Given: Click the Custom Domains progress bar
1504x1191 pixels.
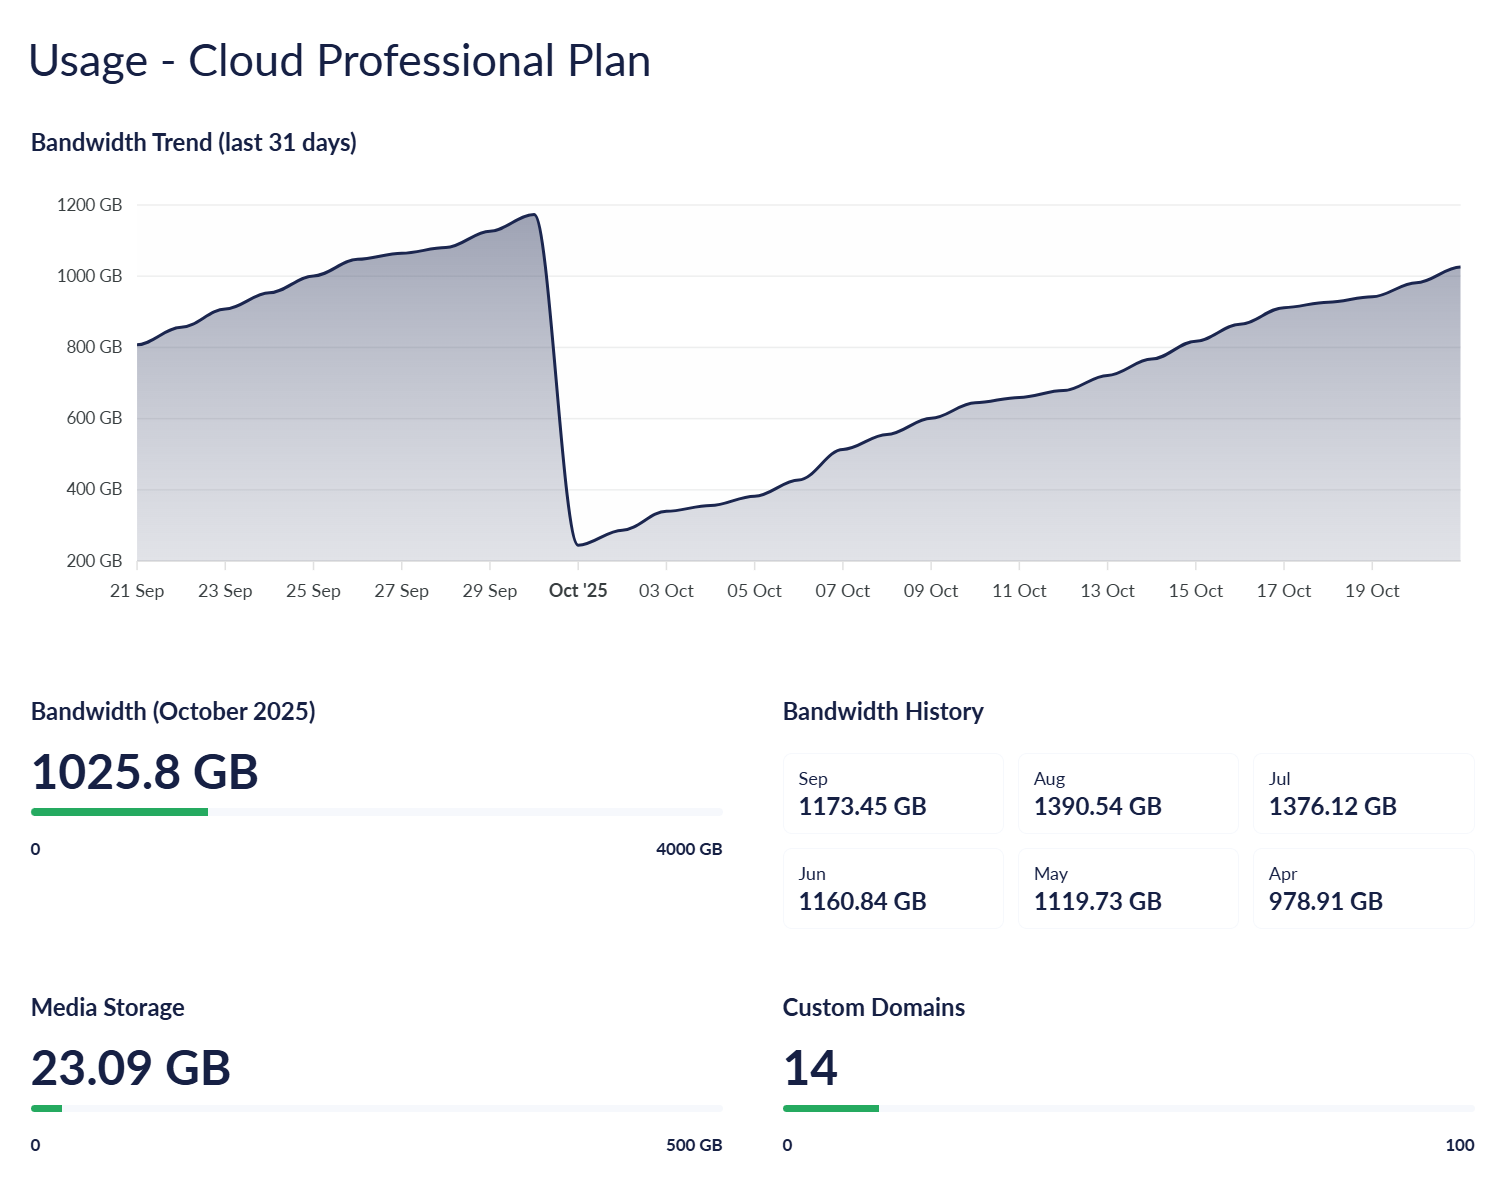Looking at the screenshot, I should coord(1128,1108).
